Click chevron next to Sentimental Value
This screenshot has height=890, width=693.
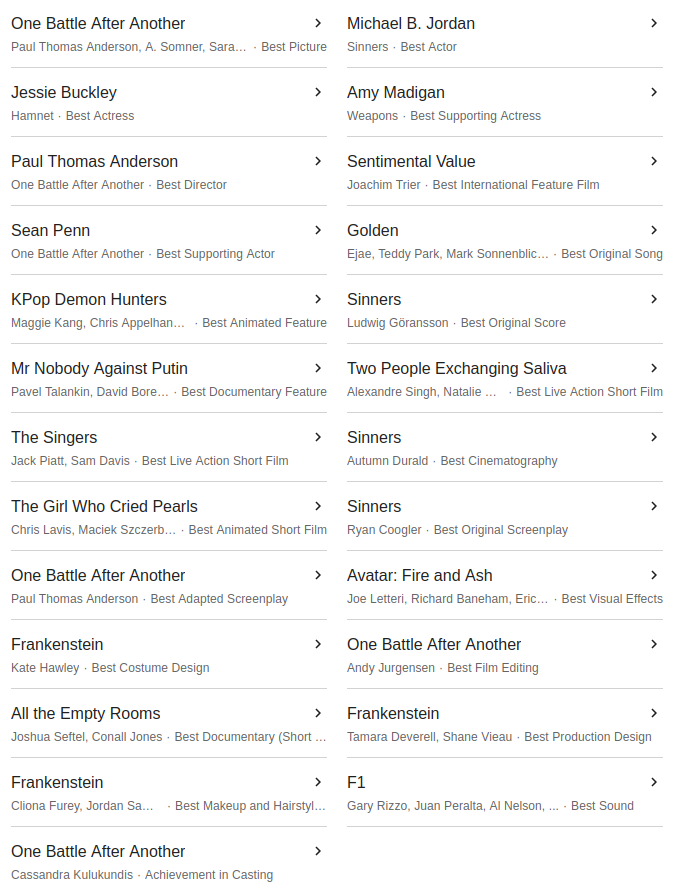point(654,161)
